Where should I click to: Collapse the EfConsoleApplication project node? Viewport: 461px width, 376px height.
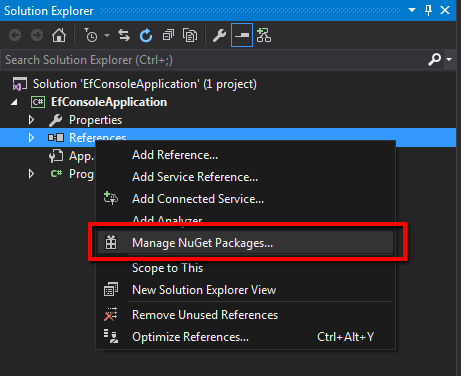(14, 102)
